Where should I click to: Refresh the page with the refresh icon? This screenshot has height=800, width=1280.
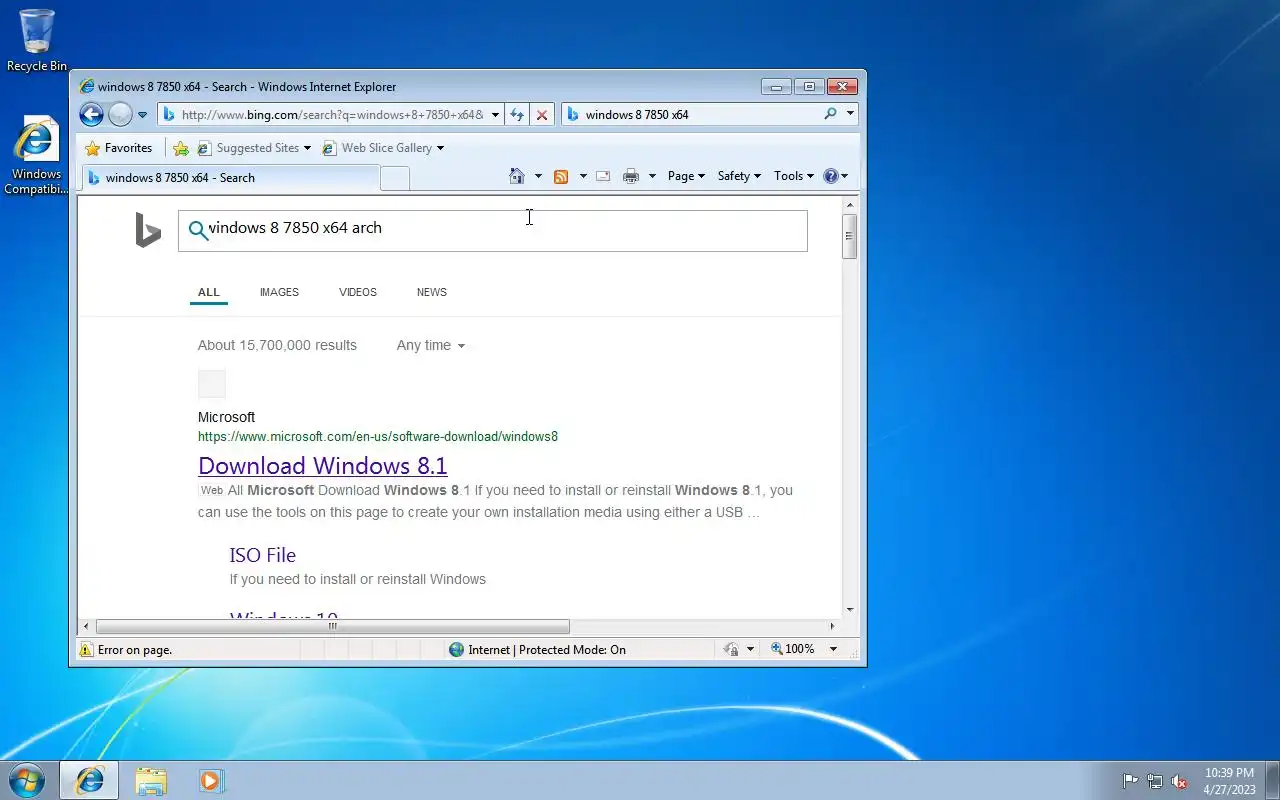517,115
